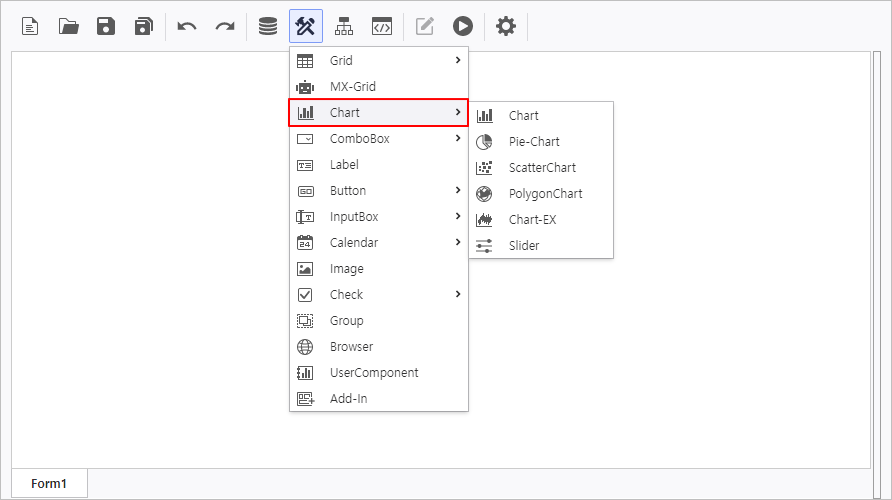Choose ScatterChart in the submenu
Viewport: 892px width, 500px height.
point(542,168)
